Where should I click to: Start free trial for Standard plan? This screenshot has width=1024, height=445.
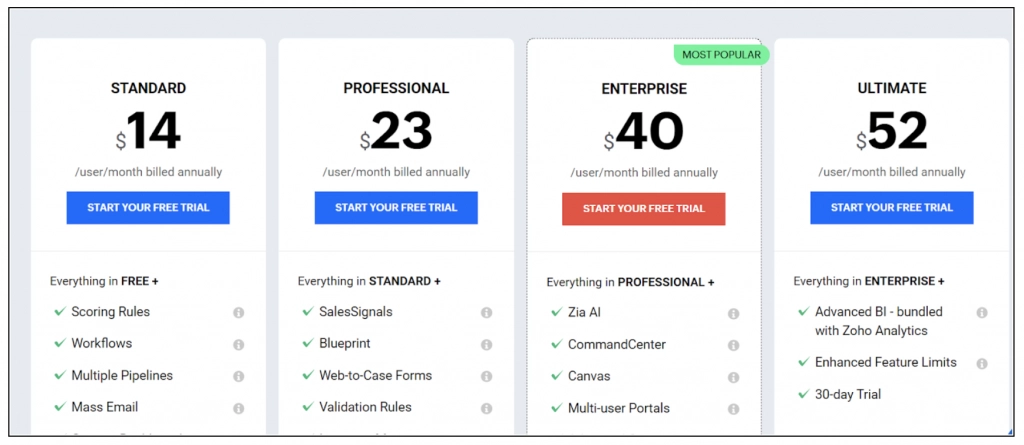coord(148,208)
